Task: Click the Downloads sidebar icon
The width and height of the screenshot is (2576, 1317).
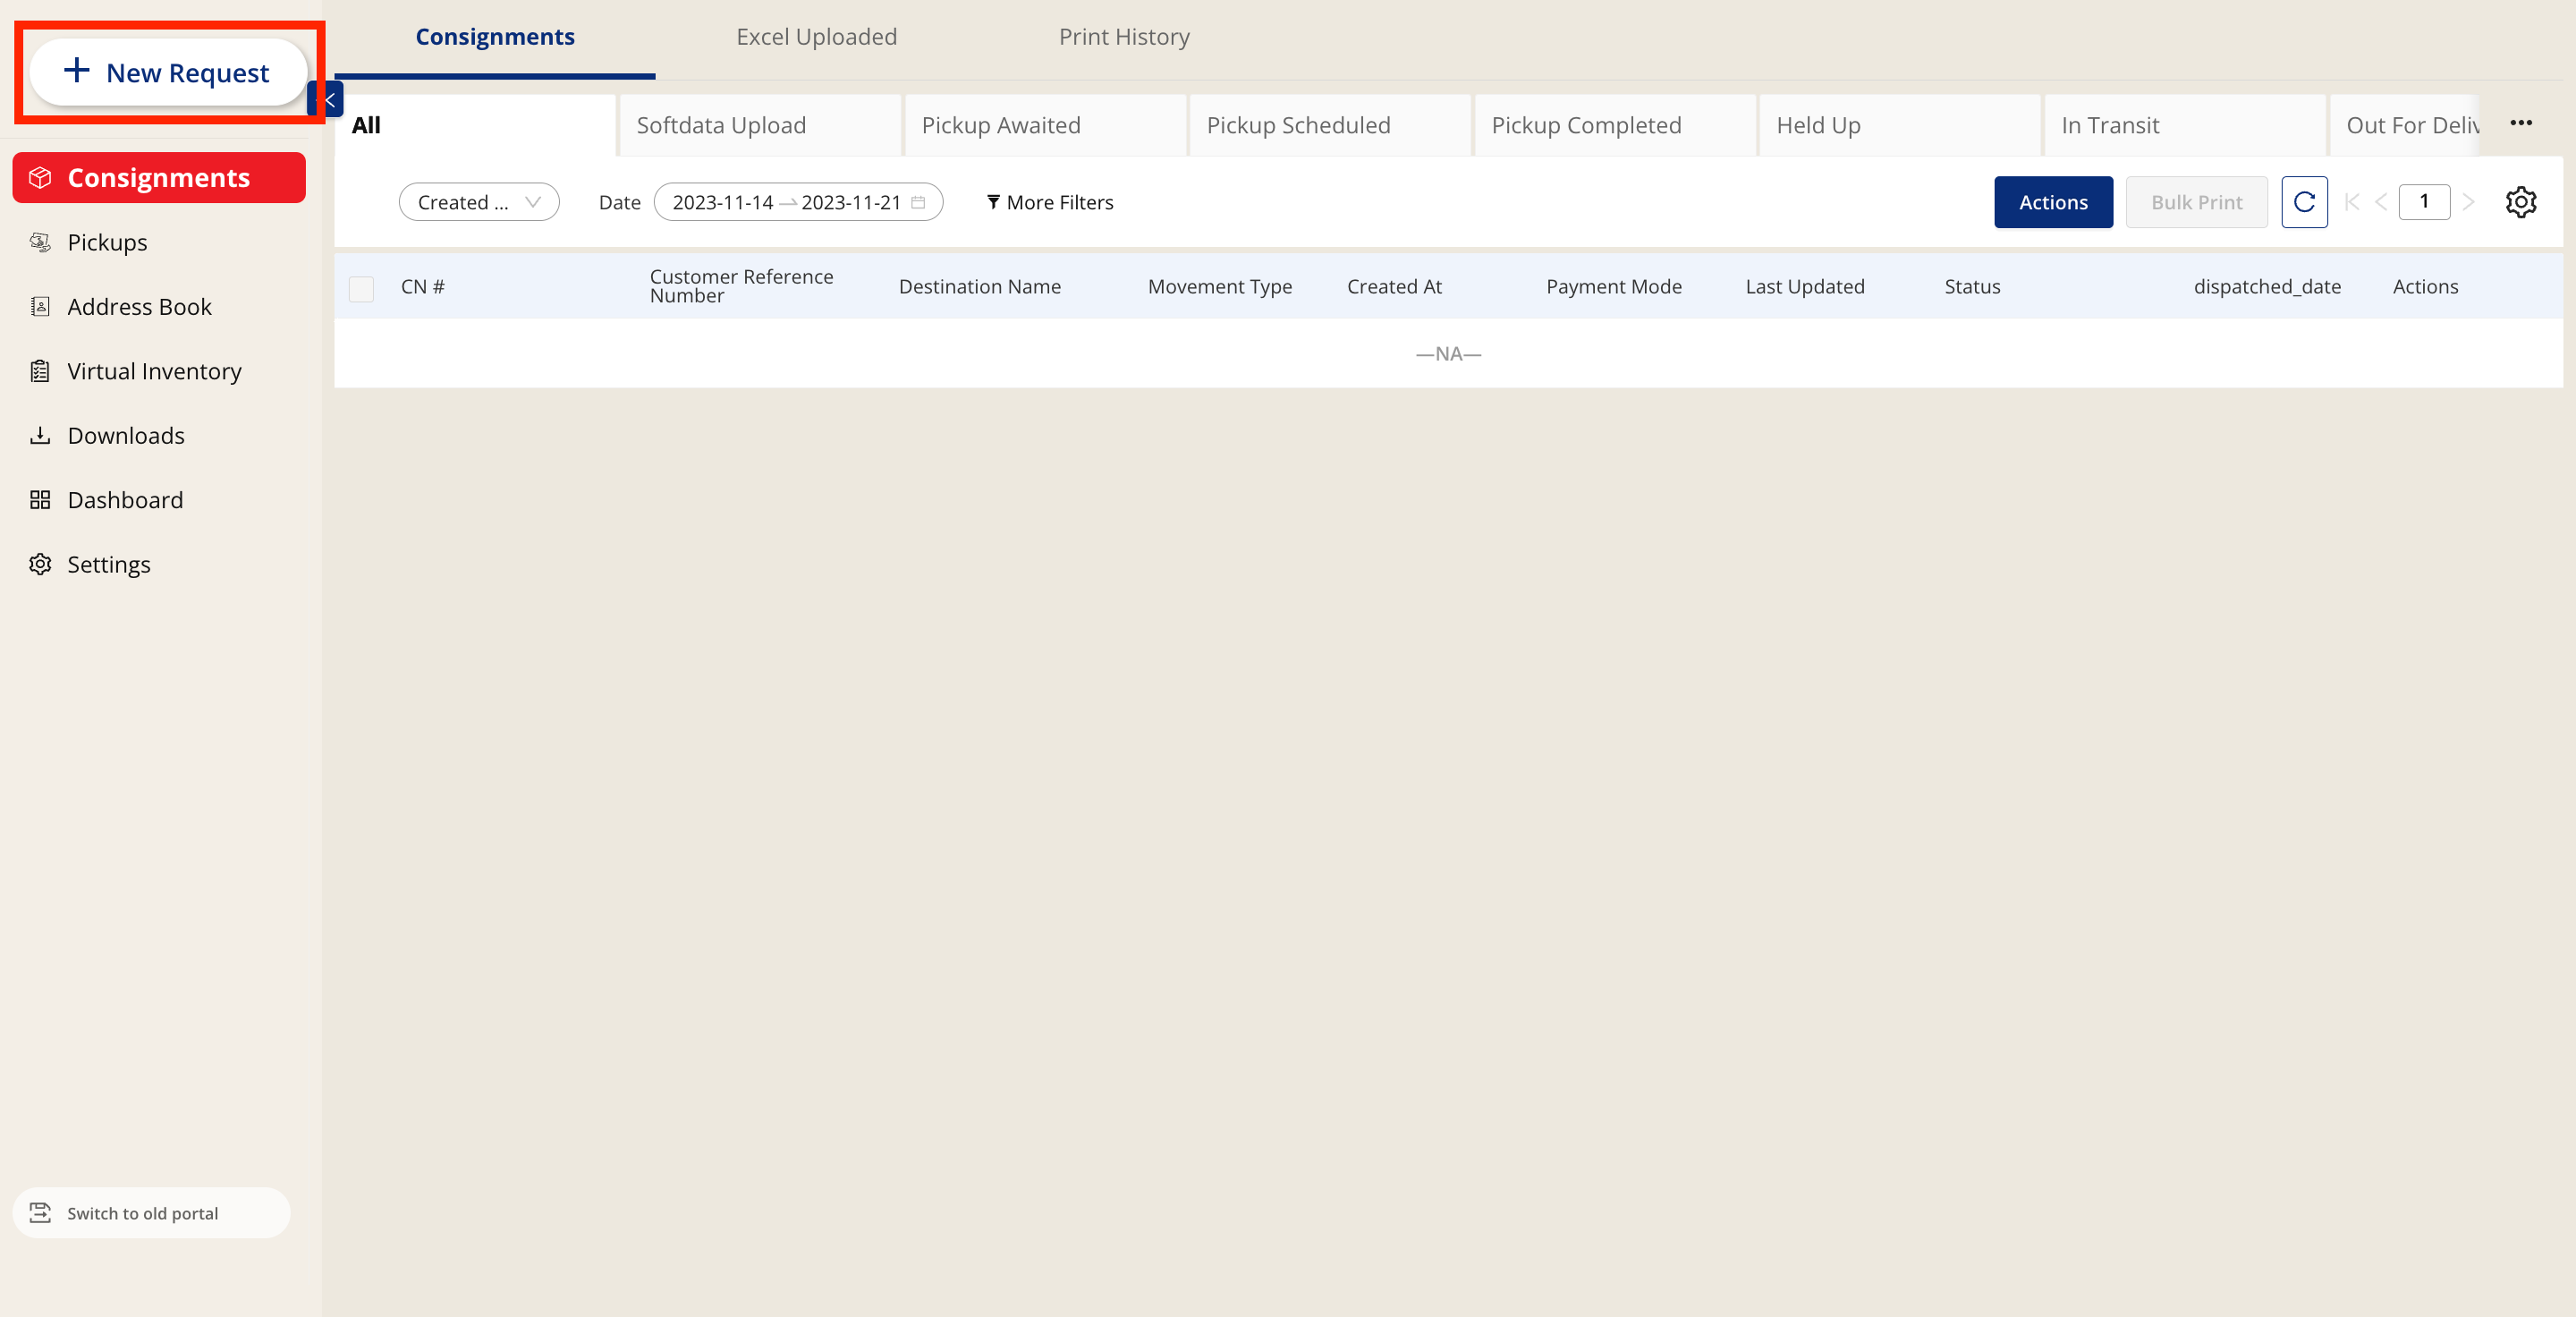Action: [40, 435]
